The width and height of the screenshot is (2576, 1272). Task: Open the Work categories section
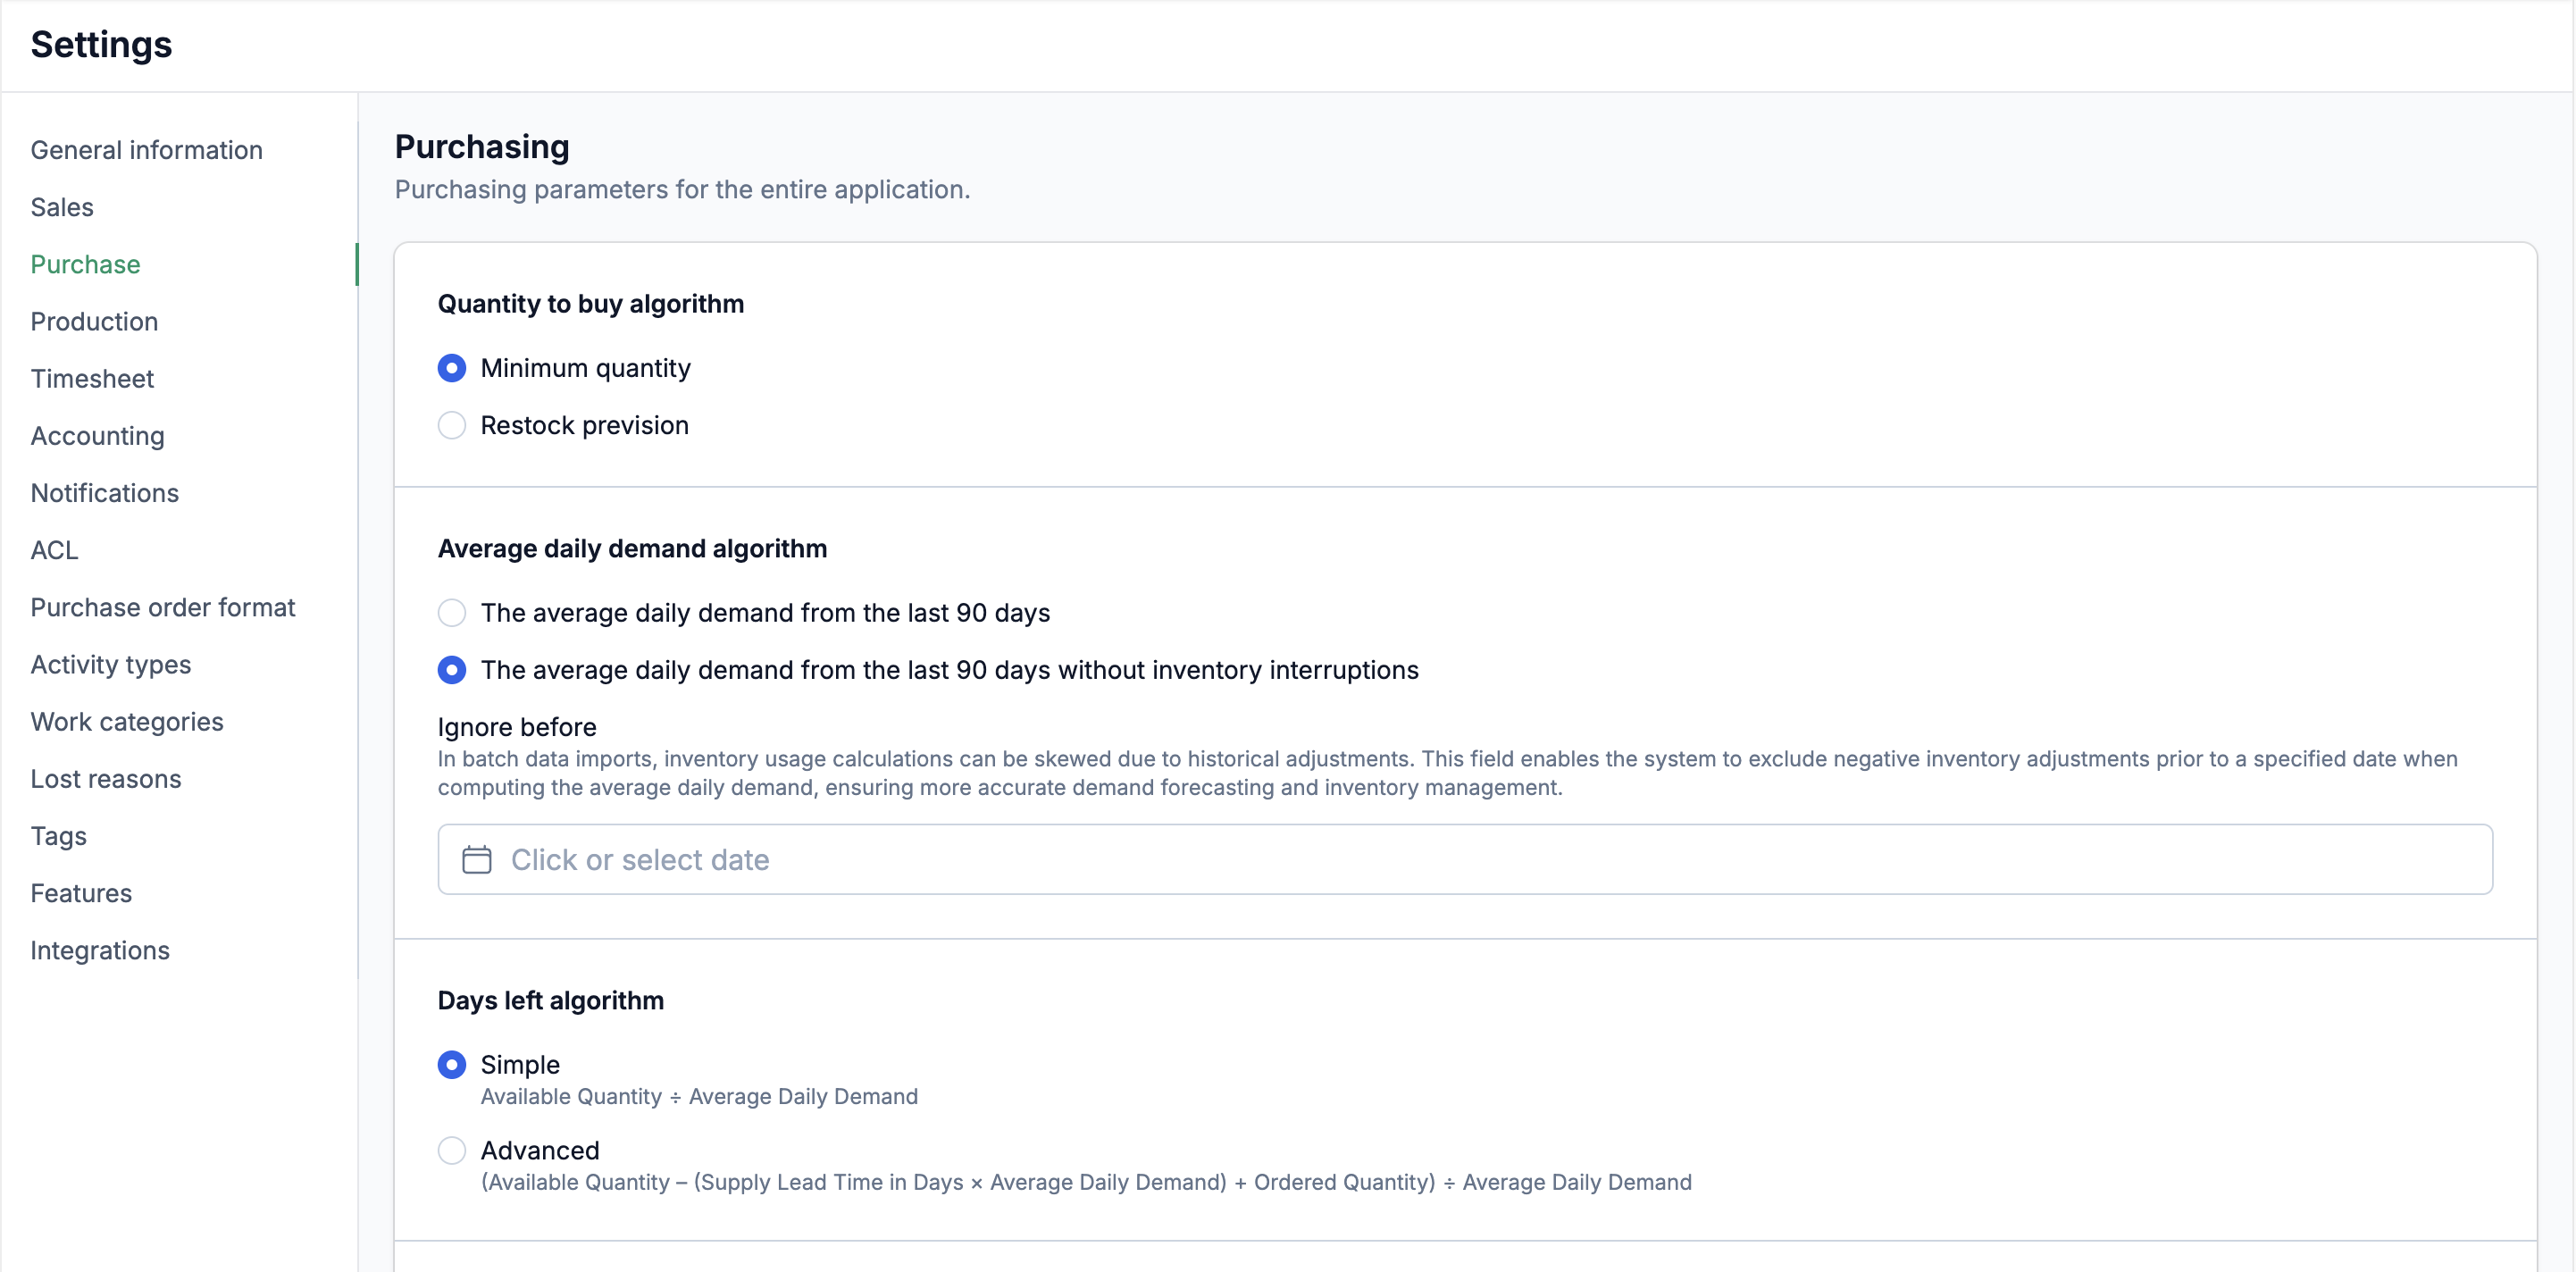click(127, 721)
